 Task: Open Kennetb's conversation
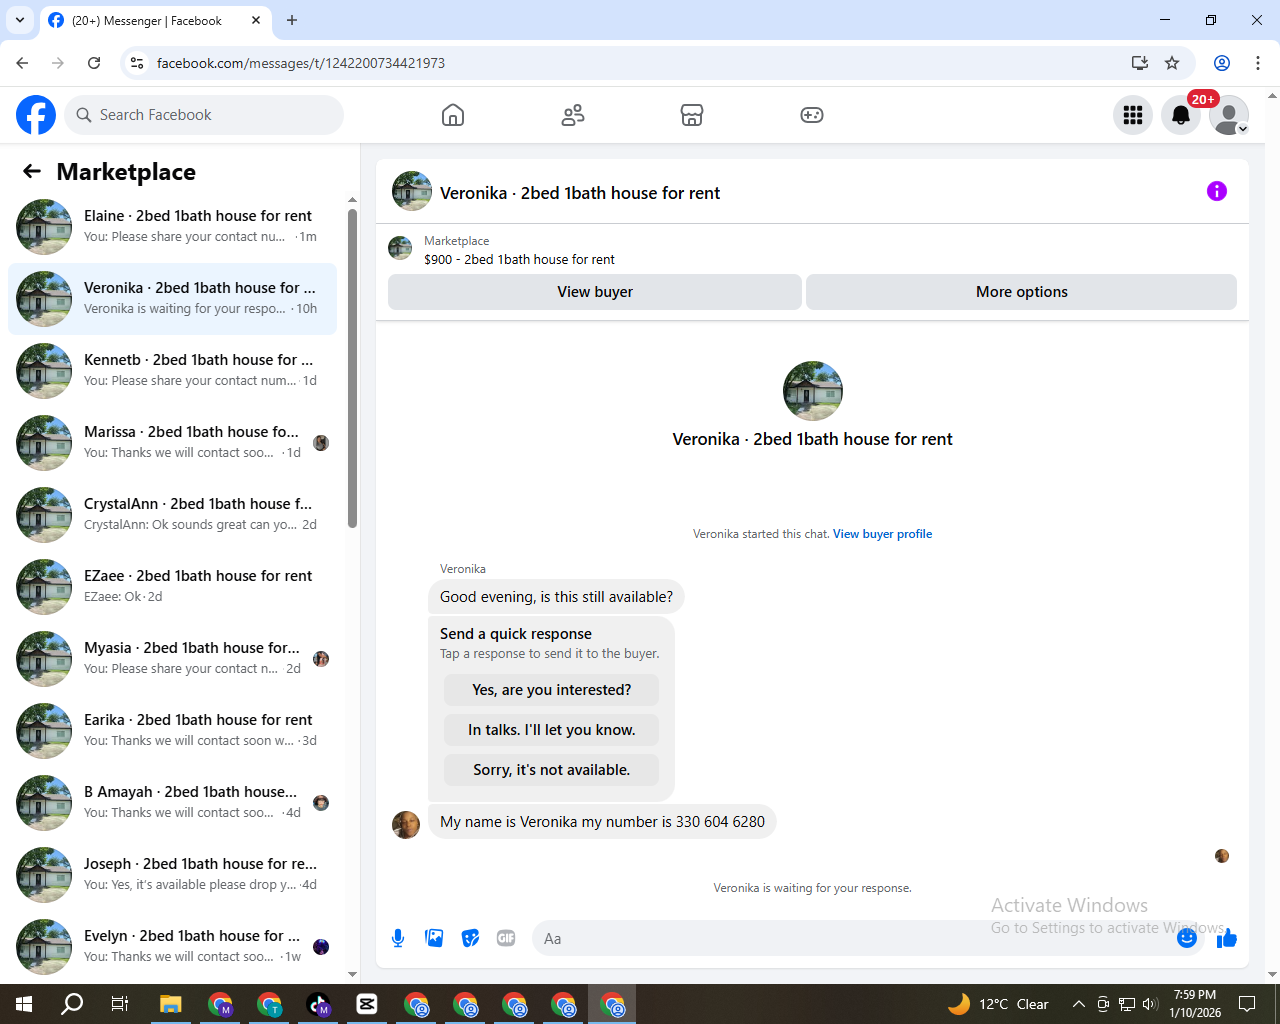coord(172,371)
